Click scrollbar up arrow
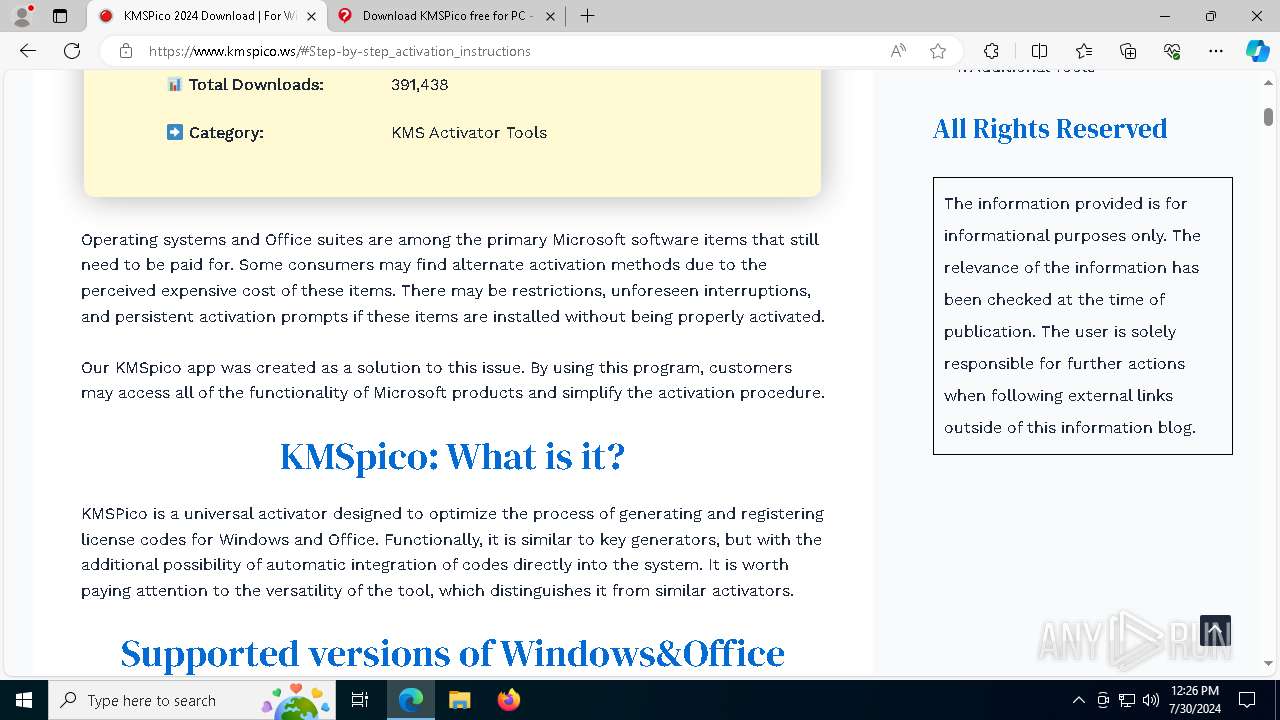This screenshot has height=720, width=1280. [x=1268, y=84]
